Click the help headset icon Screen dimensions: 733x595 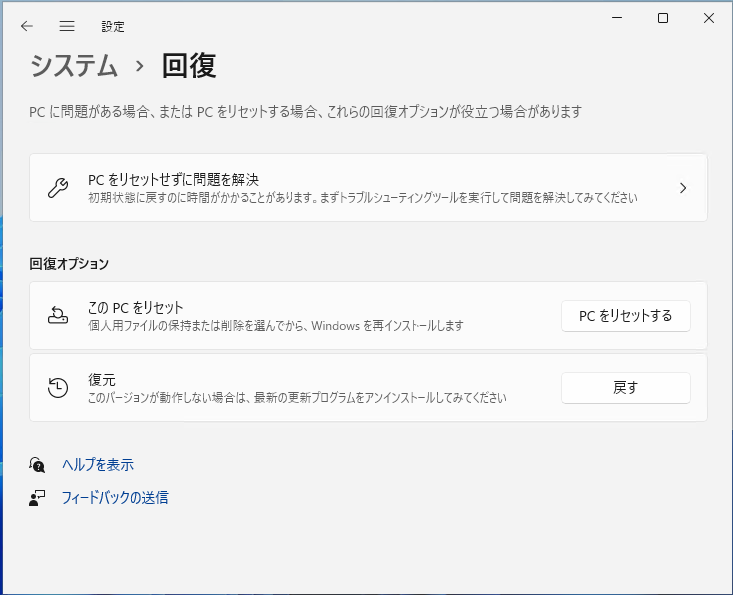click(37, 465)
